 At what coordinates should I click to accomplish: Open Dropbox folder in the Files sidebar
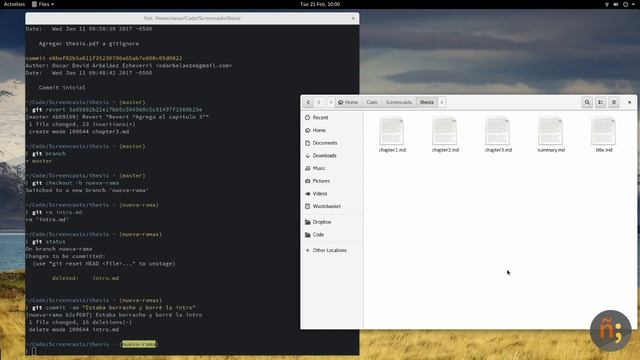[x=331, y=222]
